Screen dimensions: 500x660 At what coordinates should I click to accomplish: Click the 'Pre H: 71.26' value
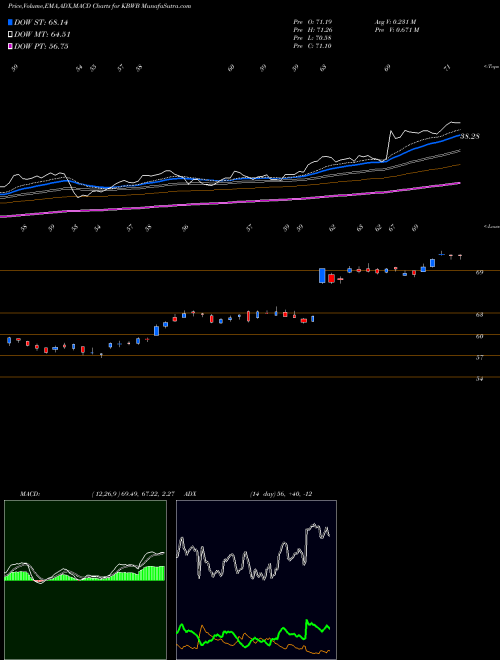[313, 30]
